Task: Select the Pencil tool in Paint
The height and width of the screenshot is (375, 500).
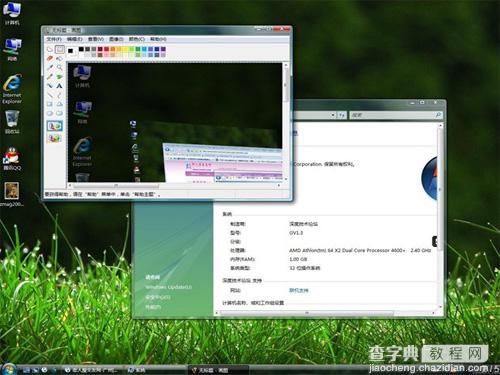Action: (x=50, y=77)
